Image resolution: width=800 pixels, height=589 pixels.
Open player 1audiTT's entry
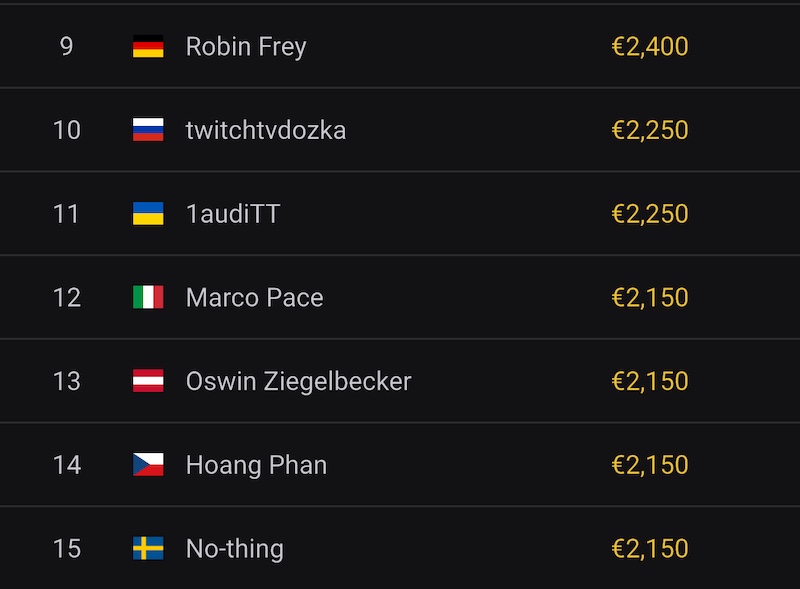[233, 214]
